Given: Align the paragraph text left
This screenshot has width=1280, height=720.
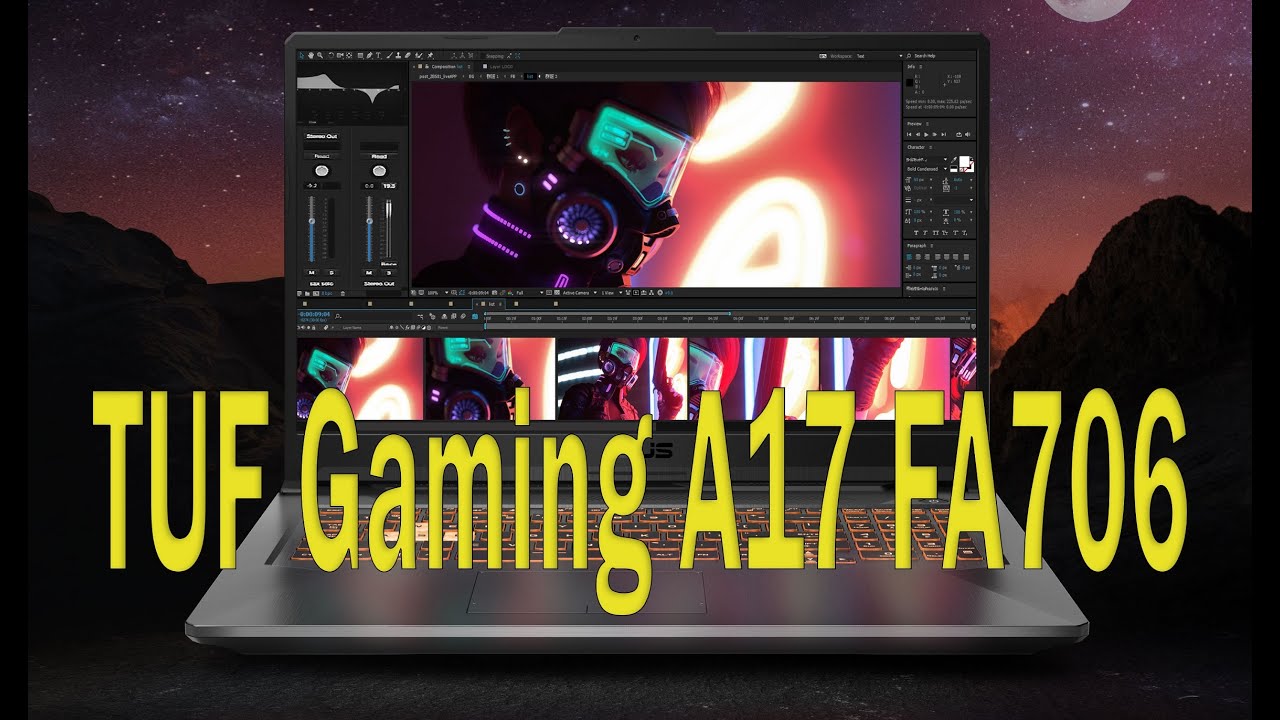Looking at the screenshot, I should click(909, 257).
